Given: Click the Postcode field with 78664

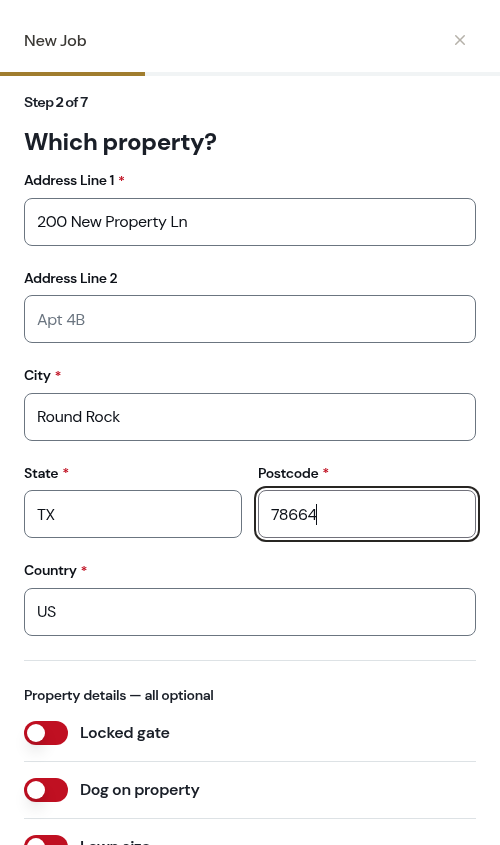Looking at the screenshot, I should pyautogui.click(x=367, y=514).
